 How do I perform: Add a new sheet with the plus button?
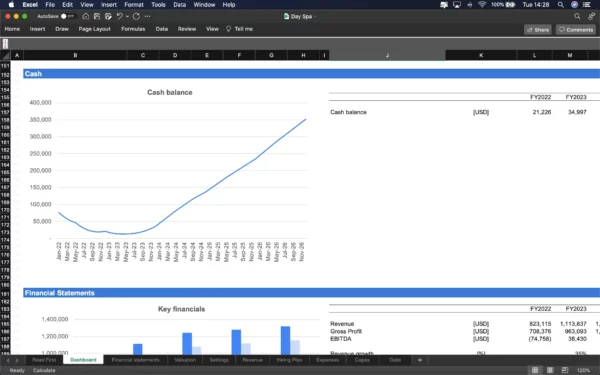pyautogui.click(x=420, y=360)
